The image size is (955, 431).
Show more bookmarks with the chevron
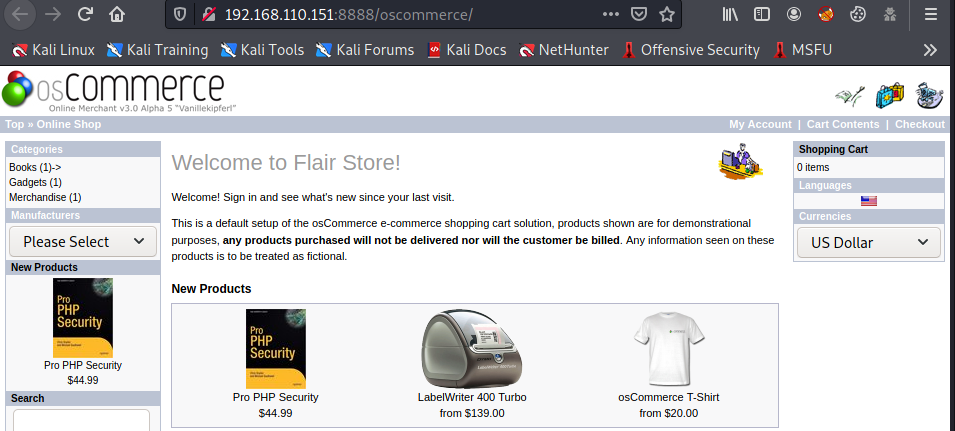click(930, 49)
